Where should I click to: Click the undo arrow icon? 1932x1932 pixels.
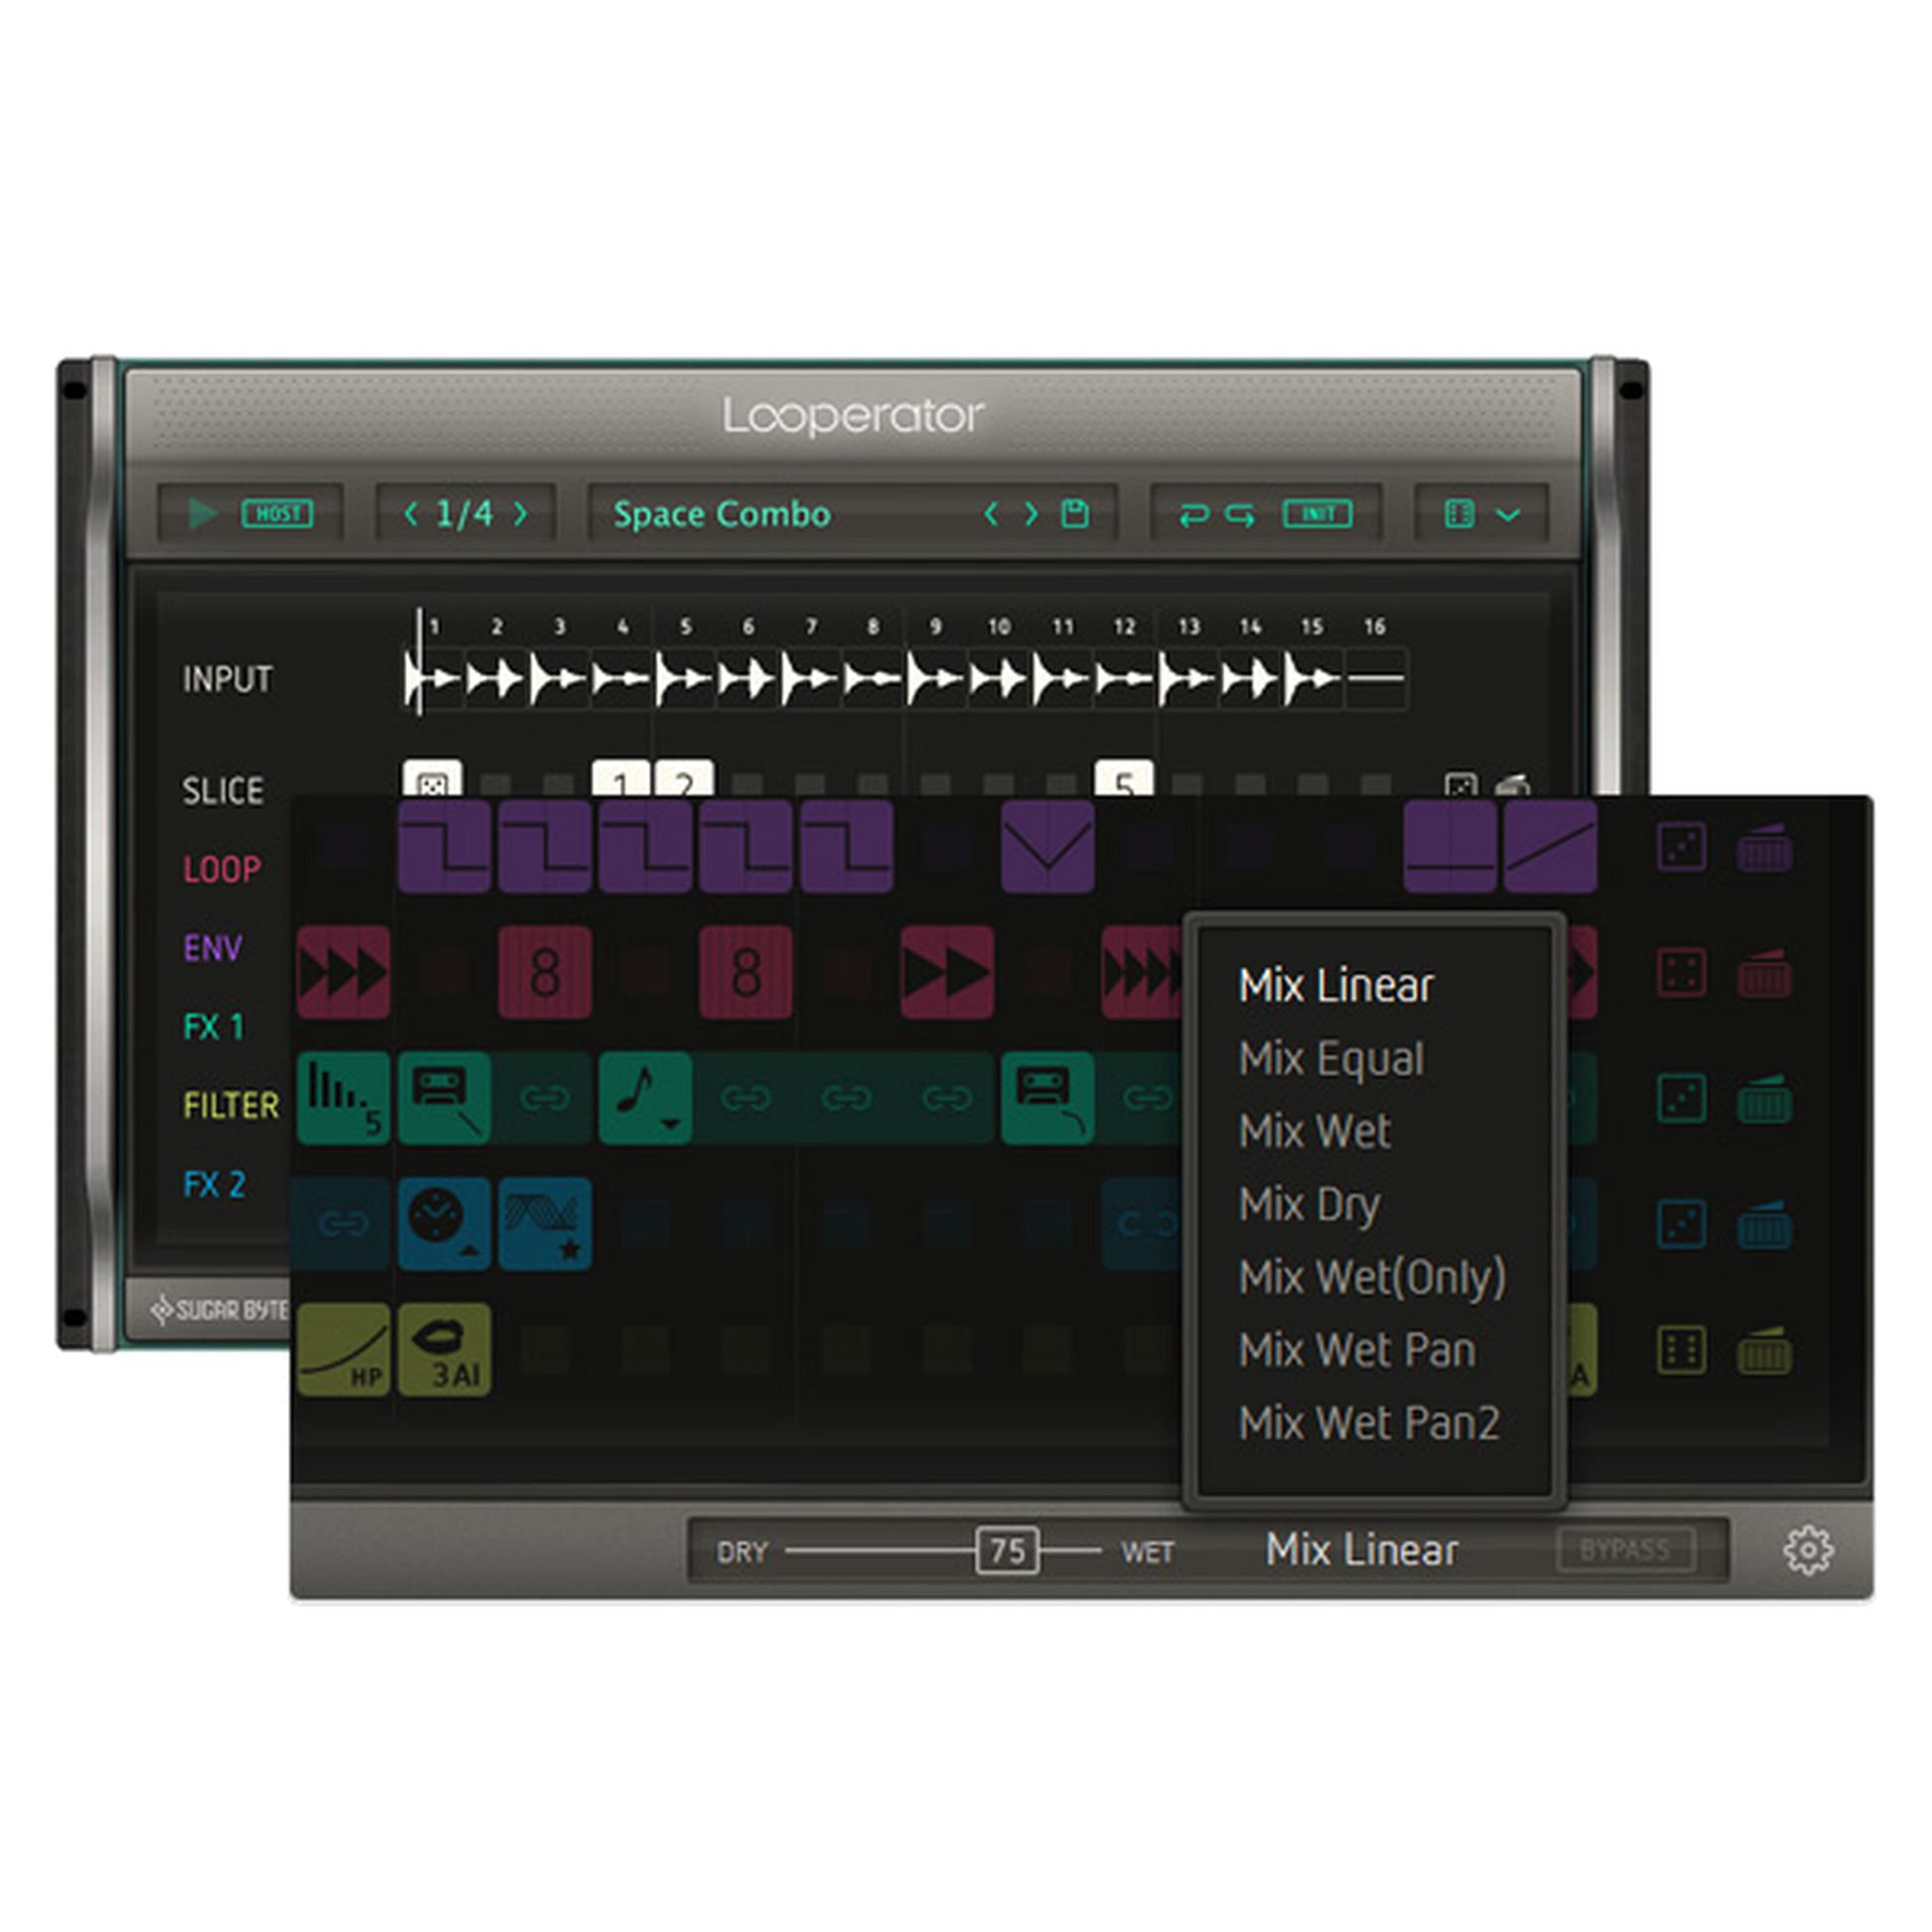(1193, 515)
